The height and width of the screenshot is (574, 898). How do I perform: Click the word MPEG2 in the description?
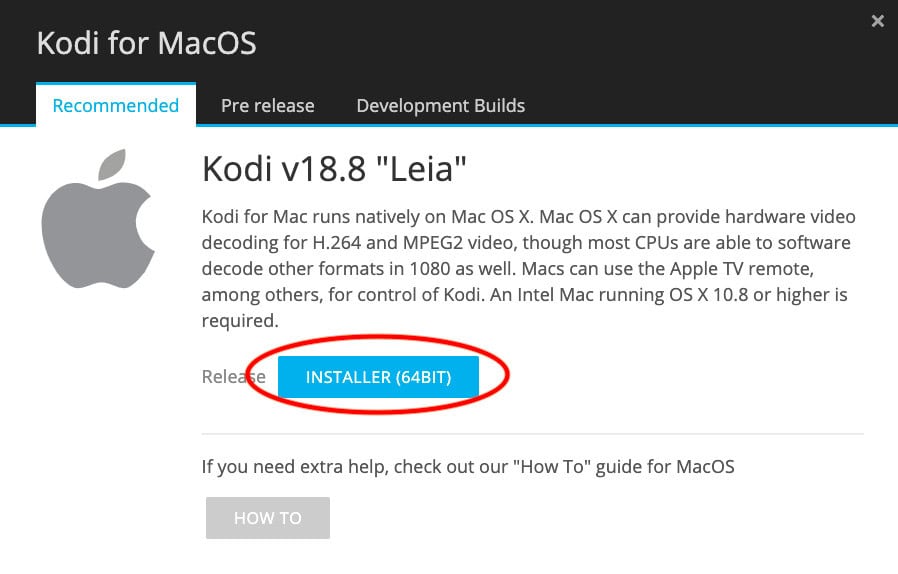(432, 243)
